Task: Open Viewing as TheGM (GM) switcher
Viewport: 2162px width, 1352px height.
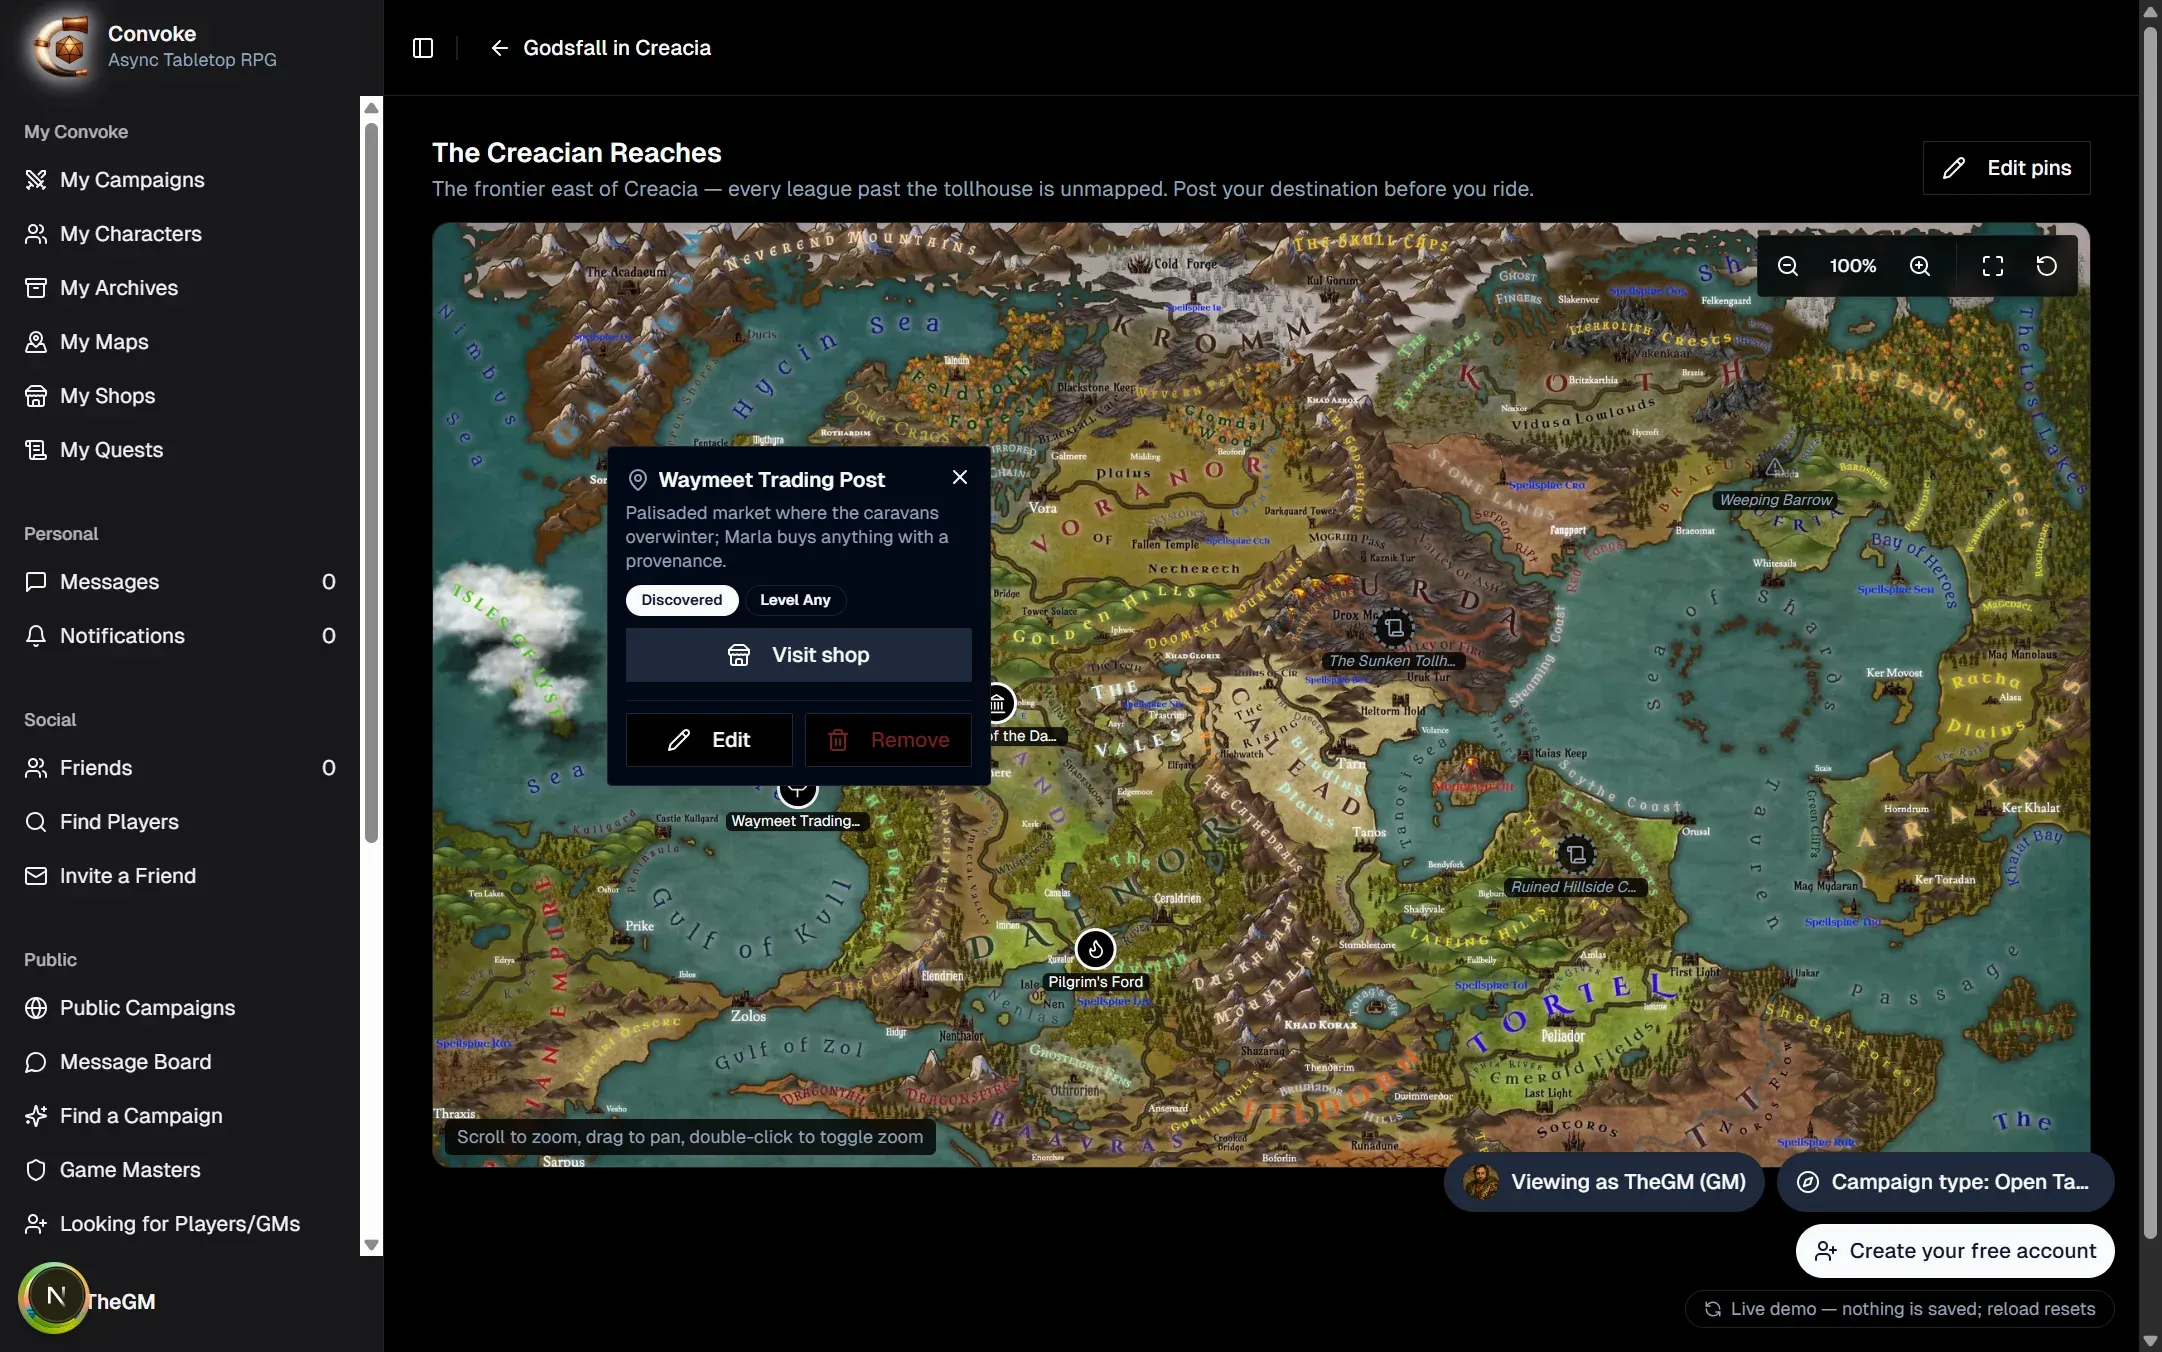Action: click(x=1604, y=1182)
